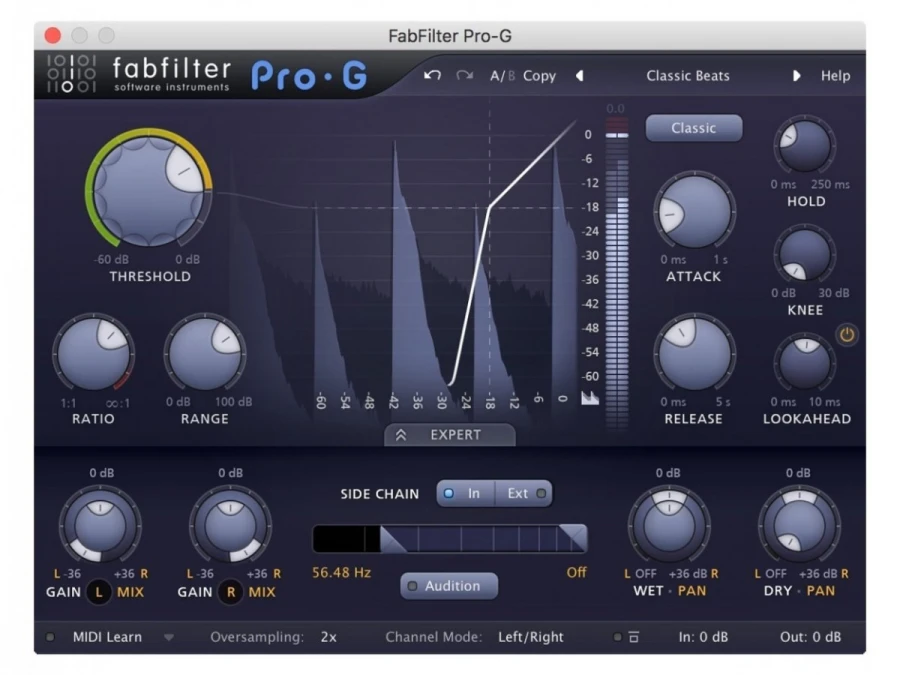Viewport: 900px width, 675px height.
Task: Toggle the Lookahead power button
Action: [x=847, y=335]
